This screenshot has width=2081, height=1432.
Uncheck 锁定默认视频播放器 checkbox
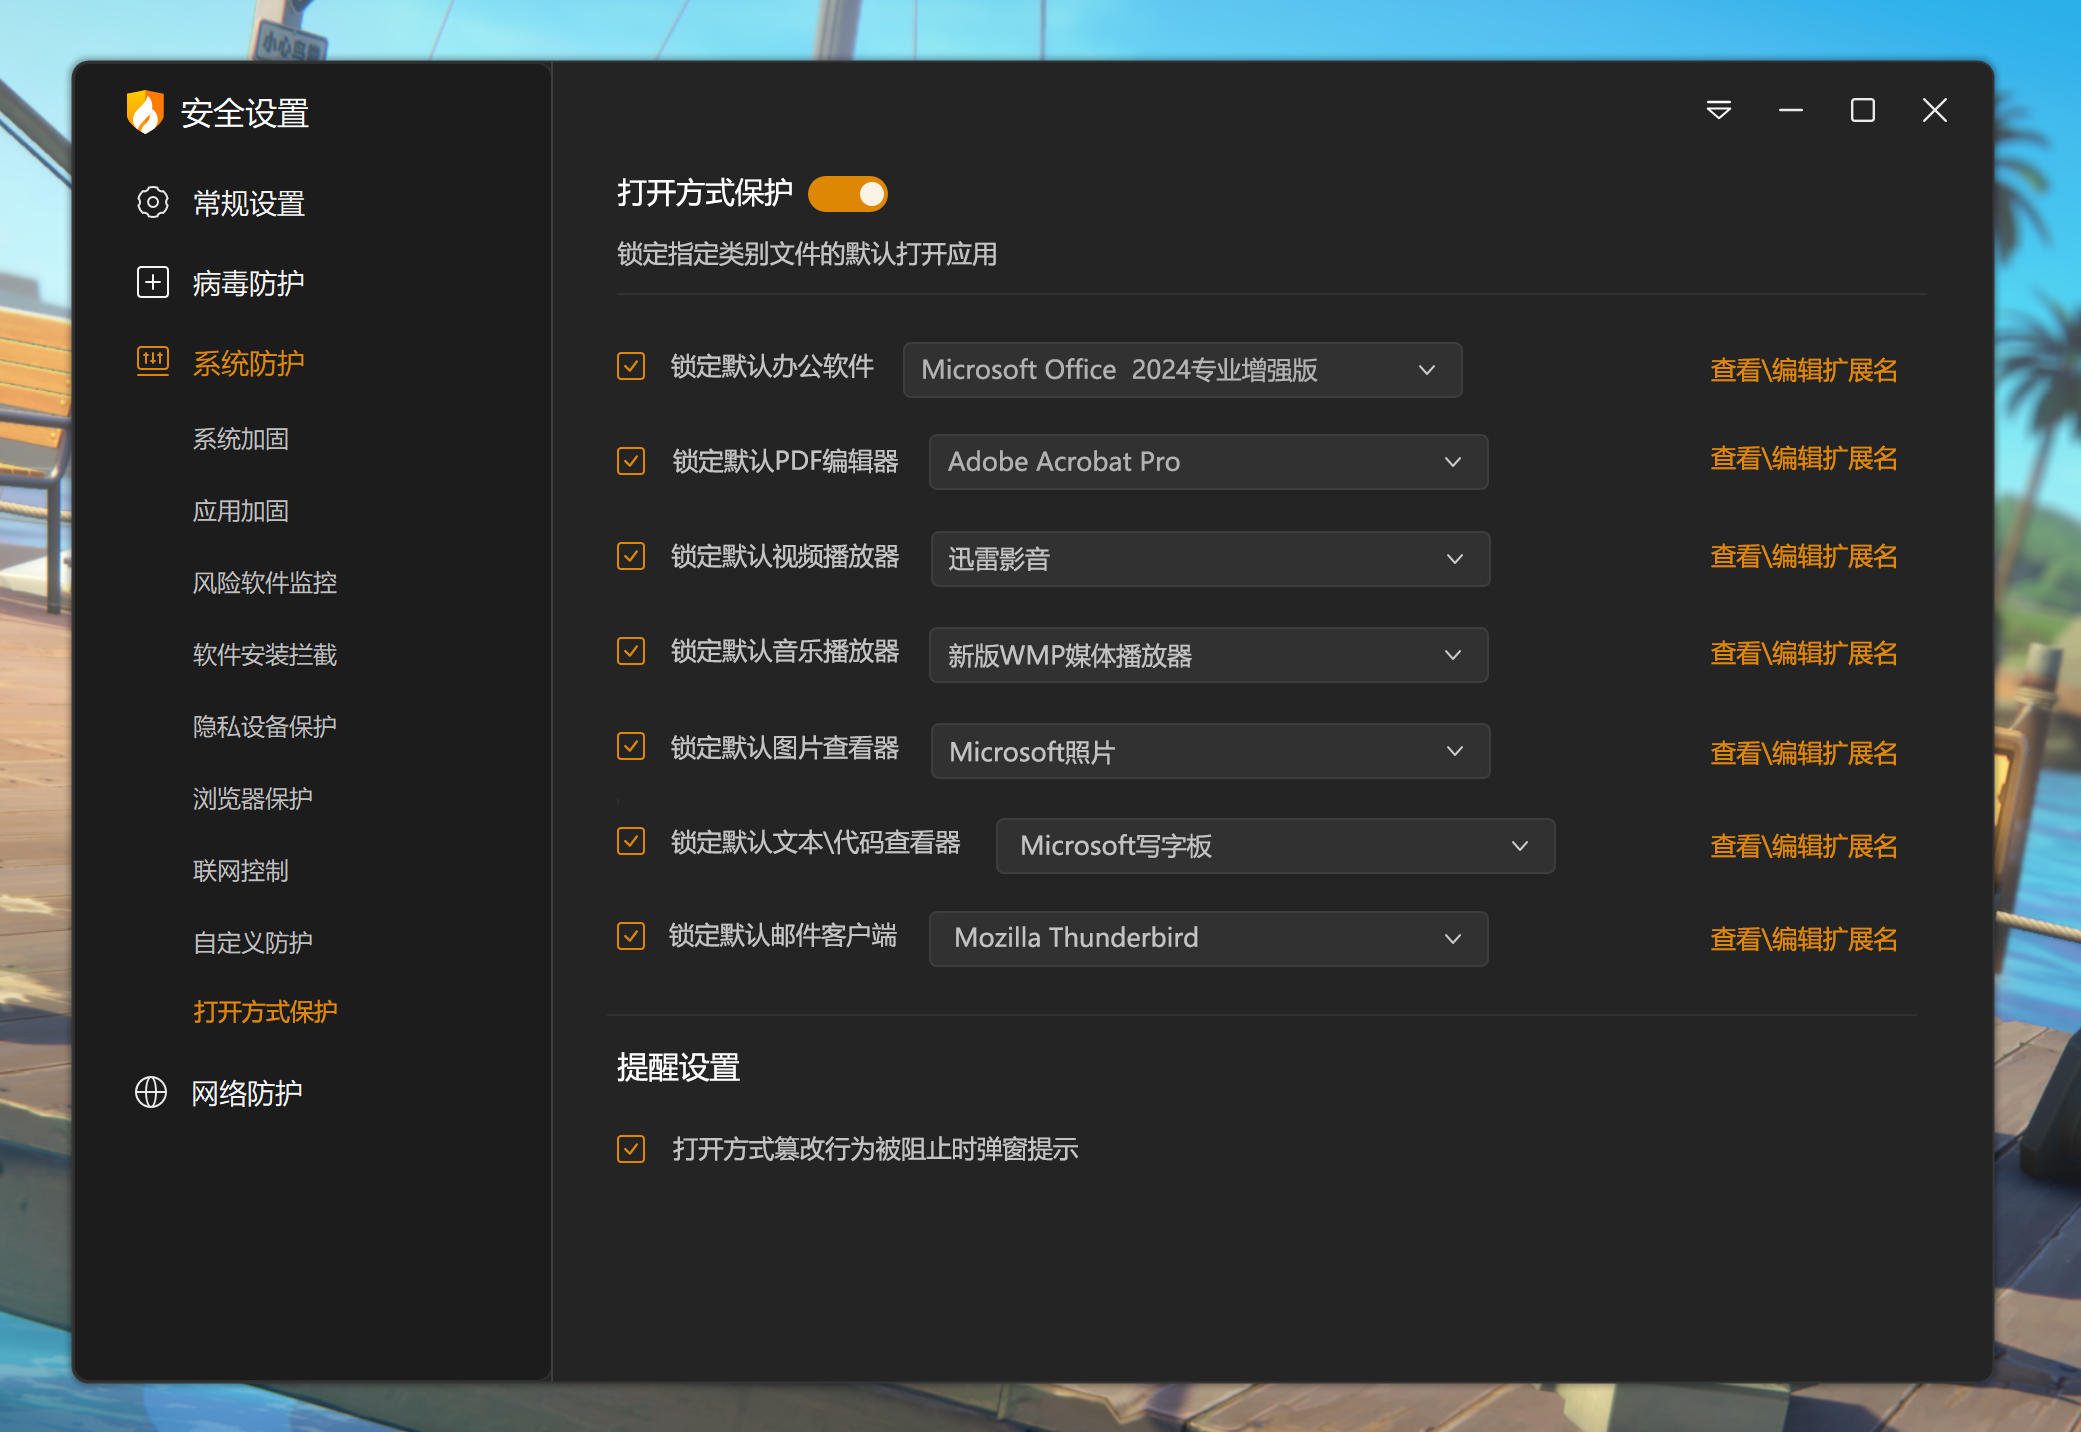pyautogui.click(x=631, y=556)
